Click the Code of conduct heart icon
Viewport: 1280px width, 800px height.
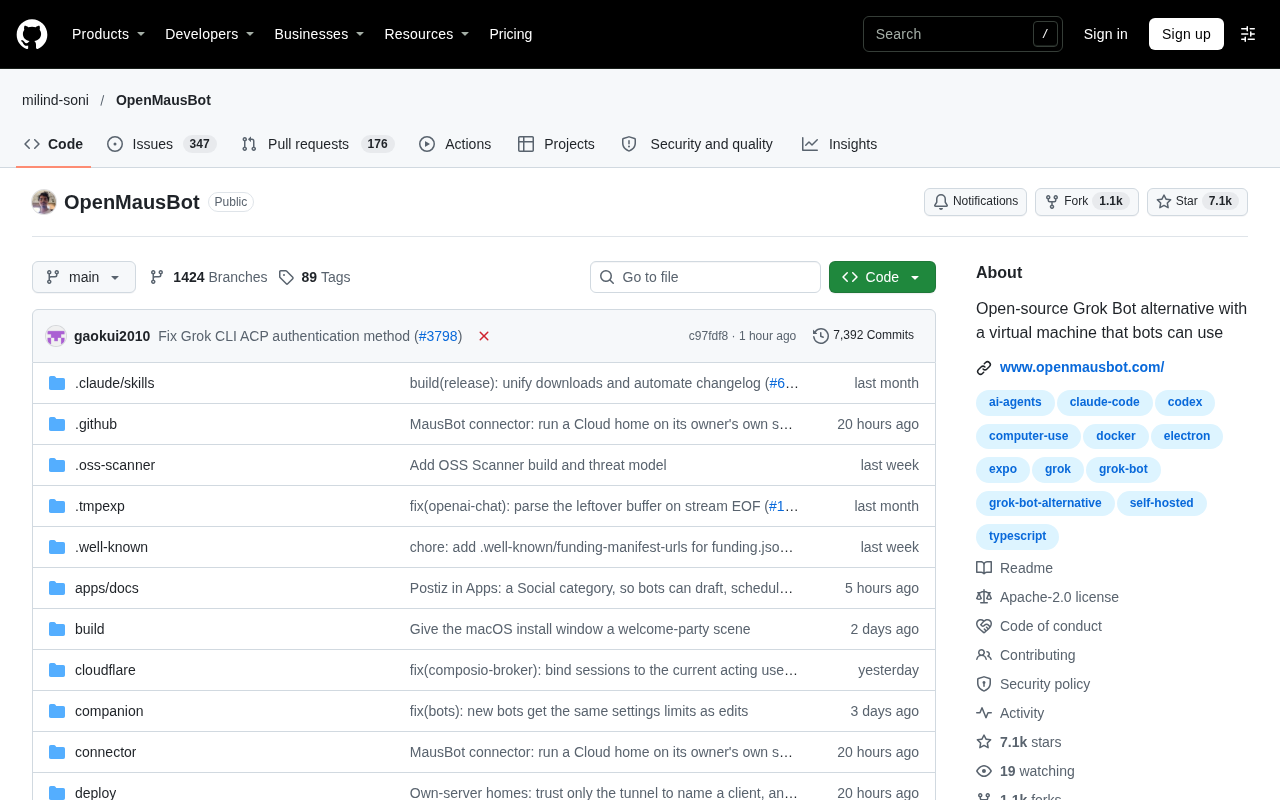(x=984, y=626)
